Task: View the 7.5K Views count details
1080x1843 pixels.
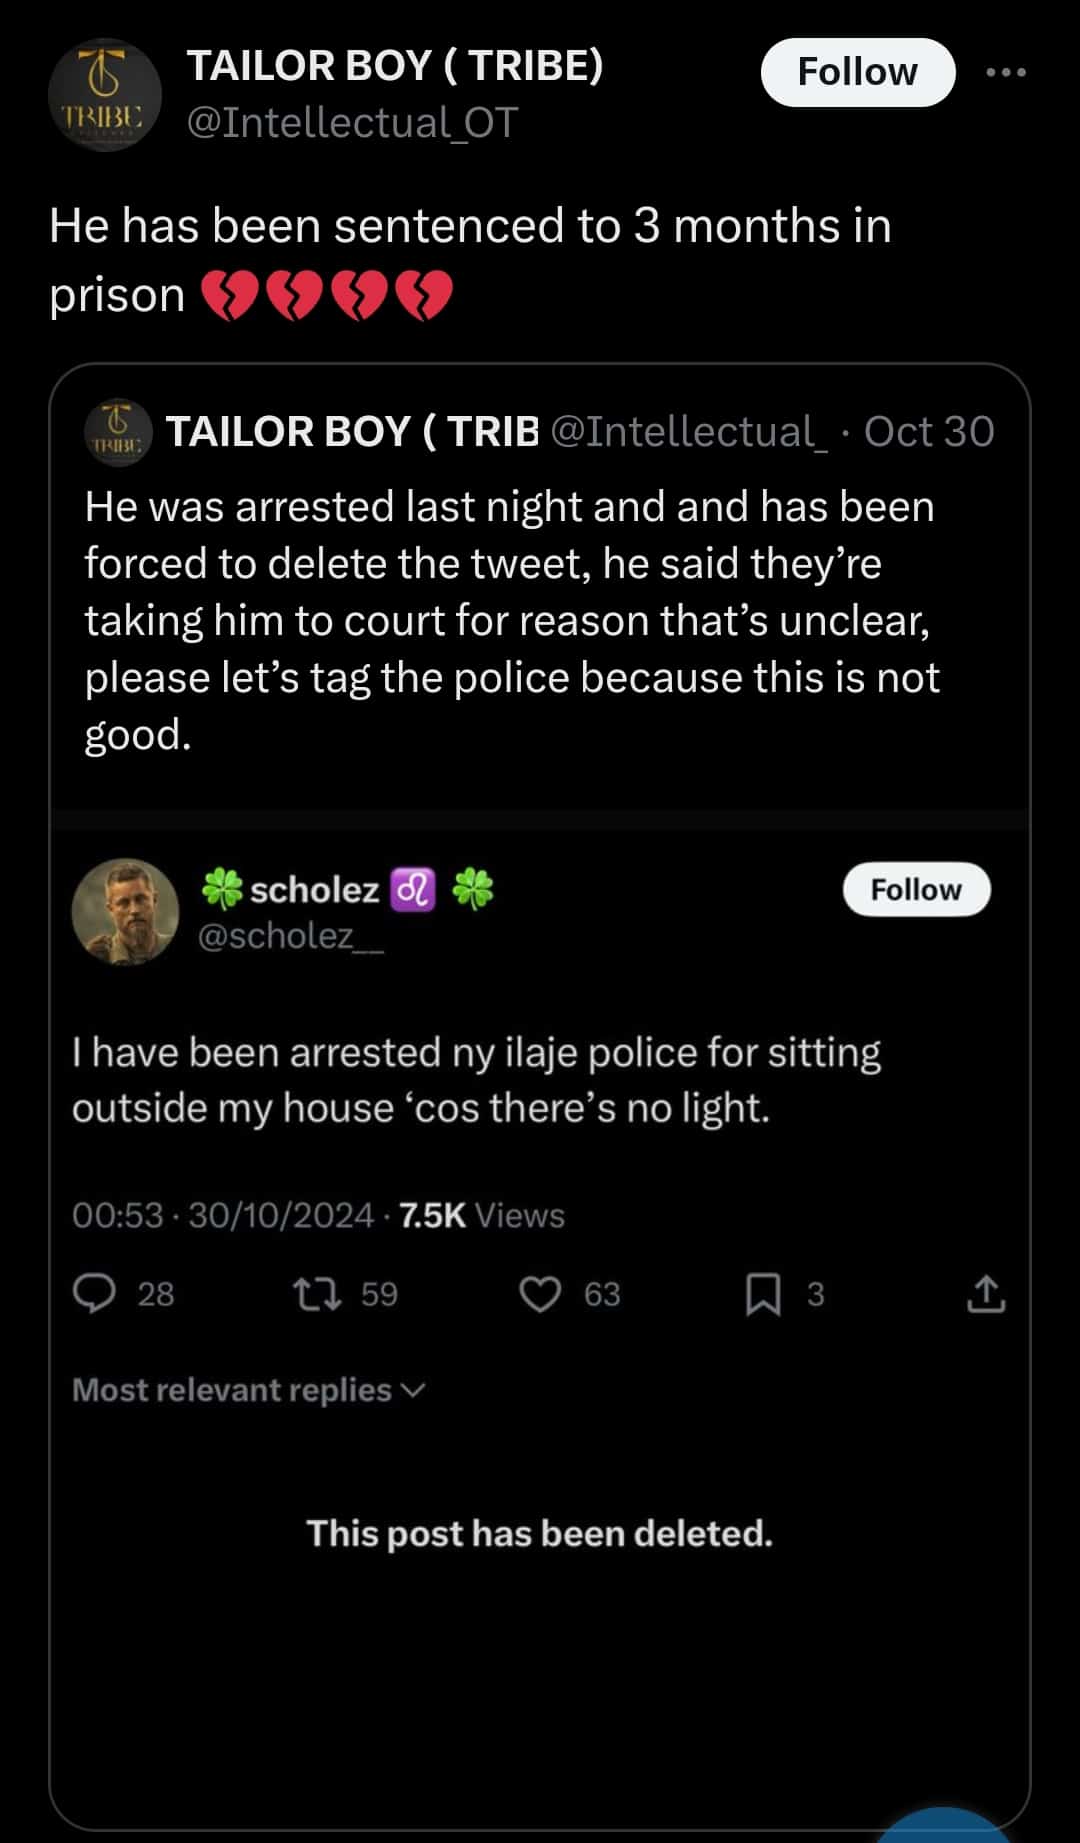Action: pos(481,1215)
